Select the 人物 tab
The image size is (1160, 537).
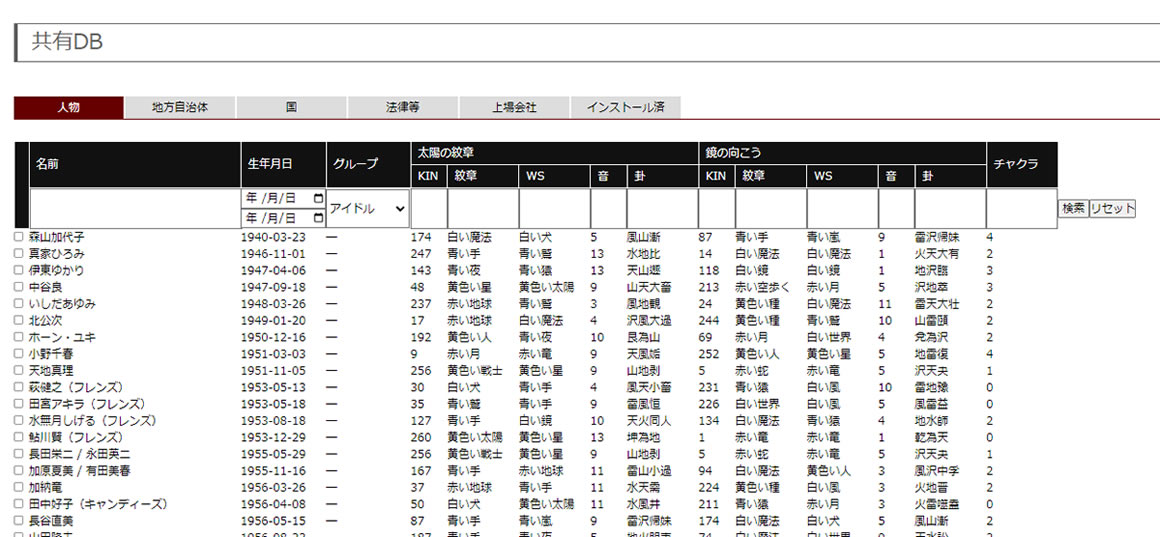[x=68, y=107]
